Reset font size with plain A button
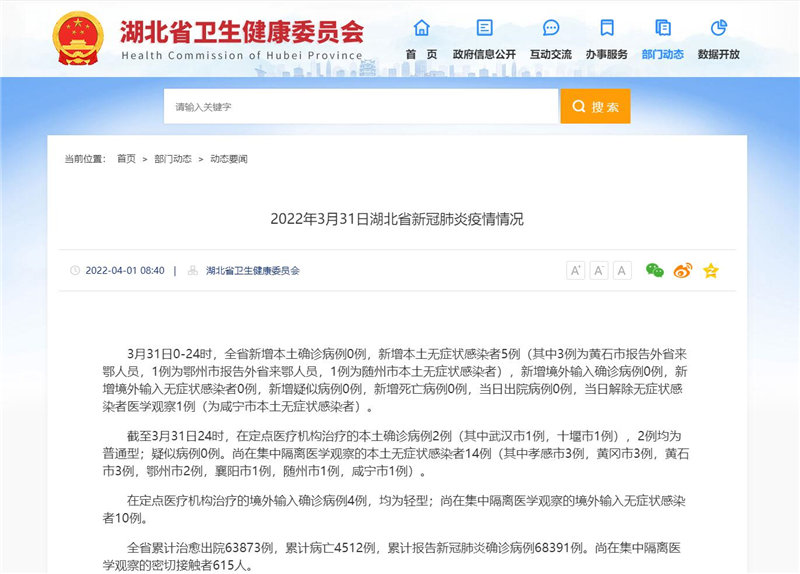This screenshot has width=800, height=574. [622, 270]
